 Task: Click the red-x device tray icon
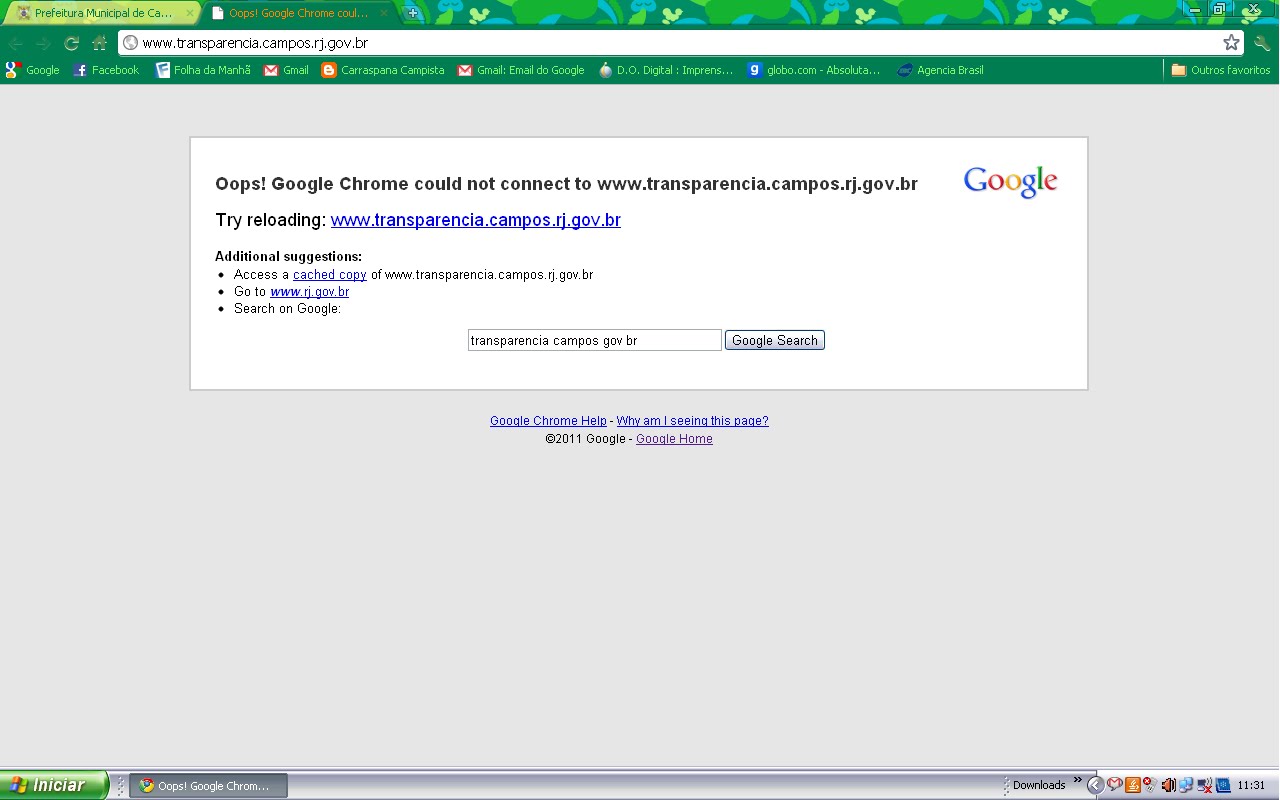[1150, 784]
